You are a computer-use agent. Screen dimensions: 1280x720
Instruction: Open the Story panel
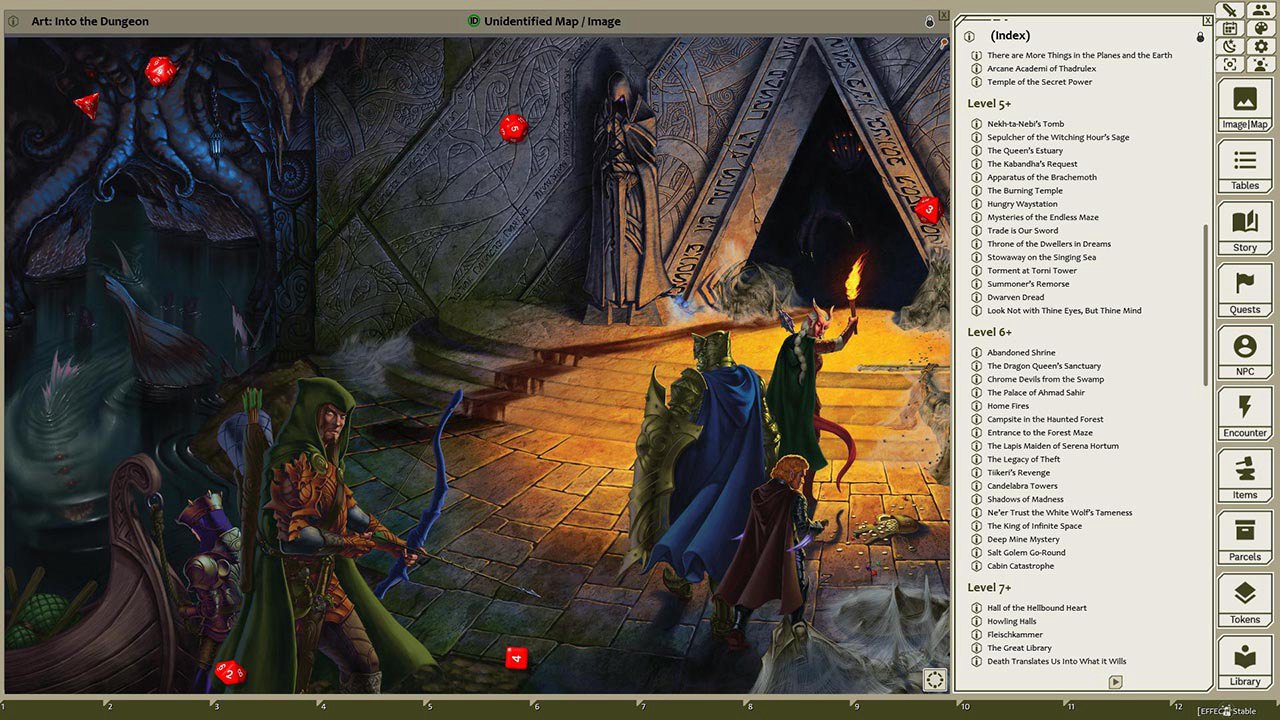pyautogui.click(x=1243, y=228)
